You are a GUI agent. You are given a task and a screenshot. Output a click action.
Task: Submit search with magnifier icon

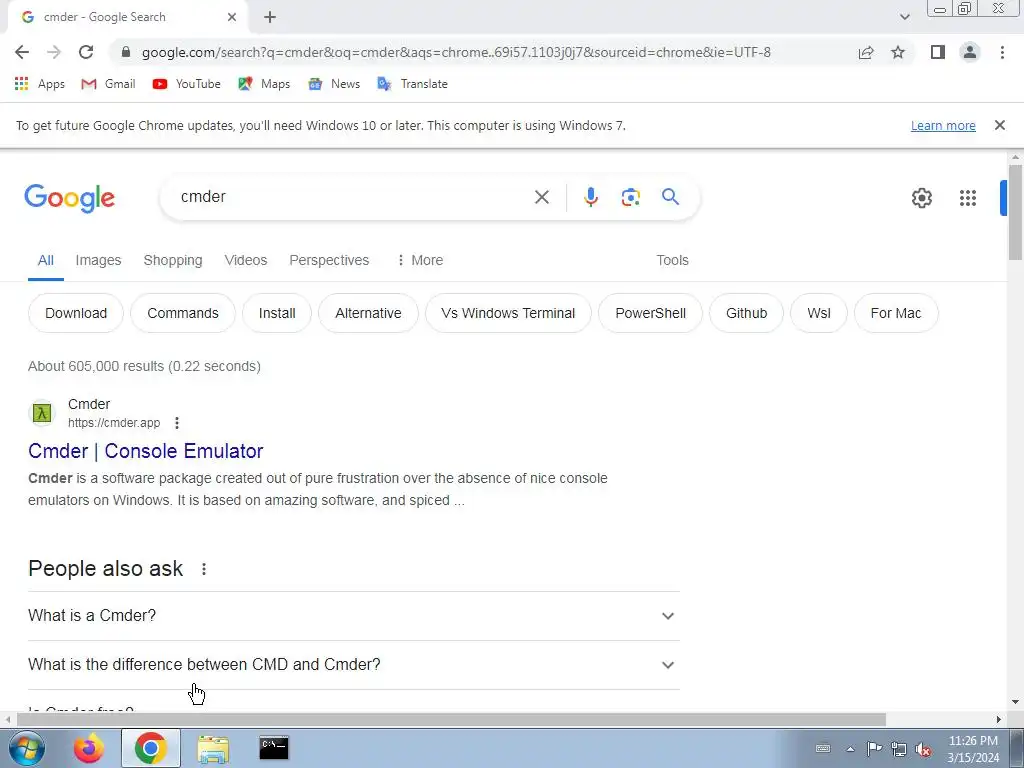pos(670,197)
